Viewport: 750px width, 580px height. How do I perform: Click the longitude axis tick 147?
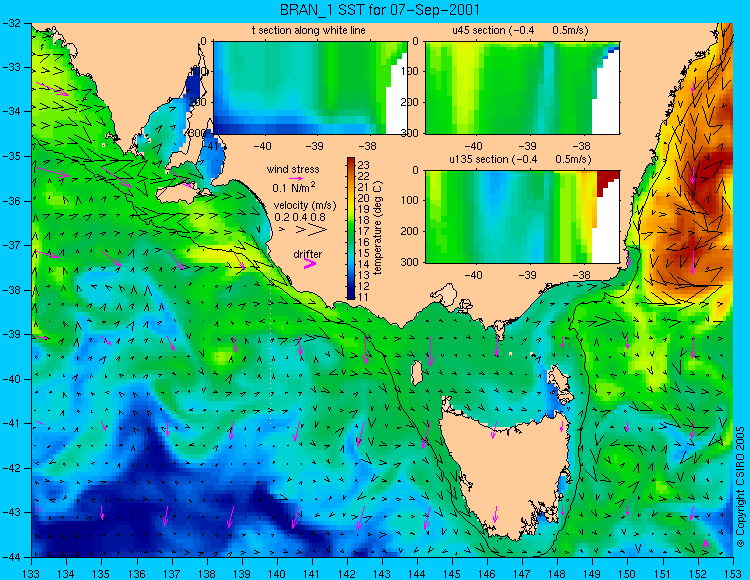pyautogui.click(x=522, y=574)
